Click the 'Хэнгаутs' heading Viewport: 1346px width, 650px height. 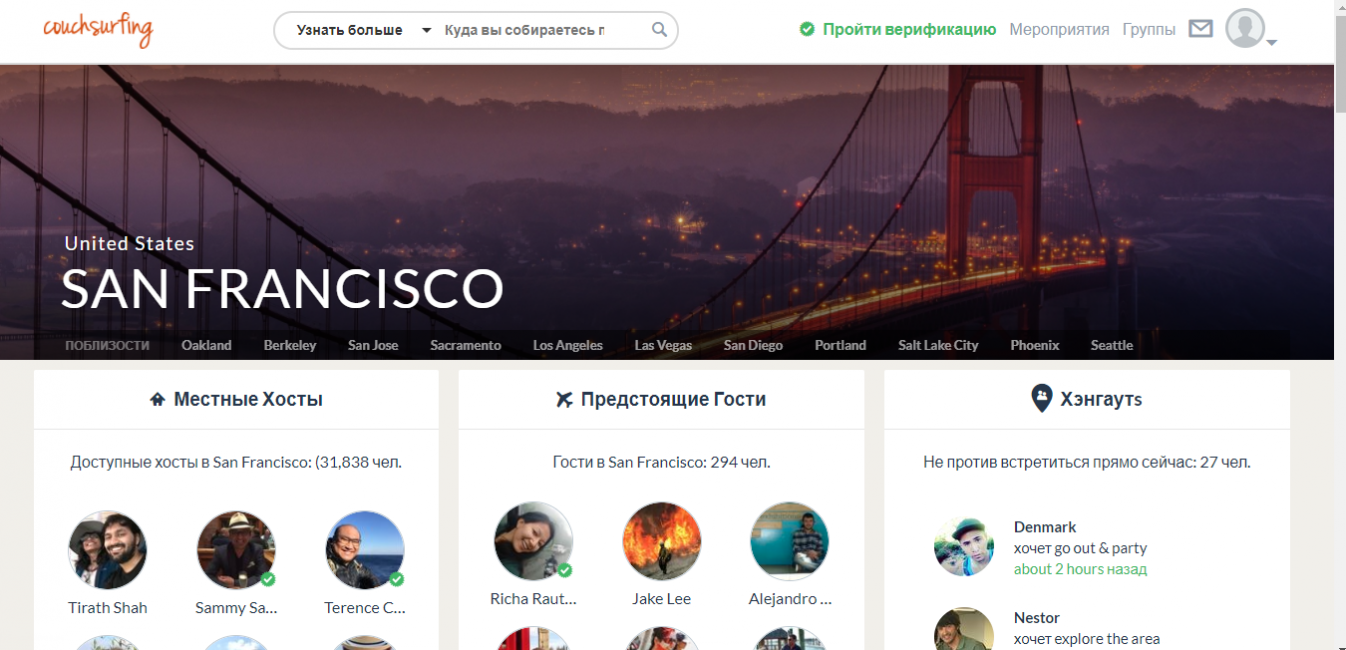tap(1101, 399)
